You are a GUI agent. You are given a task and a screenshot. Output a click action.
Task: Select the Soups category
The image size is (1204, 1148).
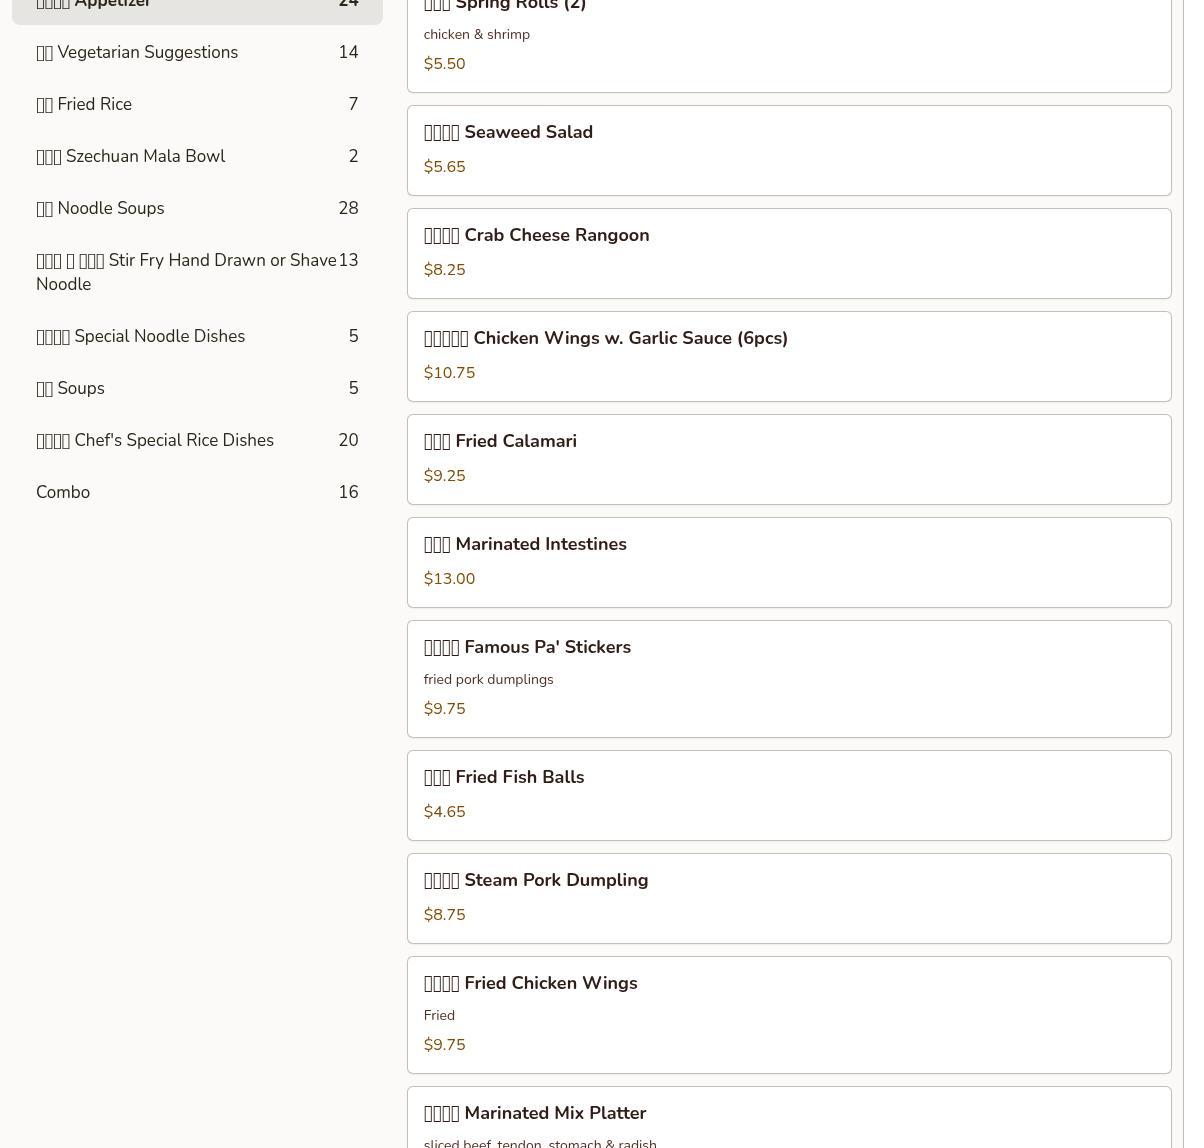click(197, 388)
